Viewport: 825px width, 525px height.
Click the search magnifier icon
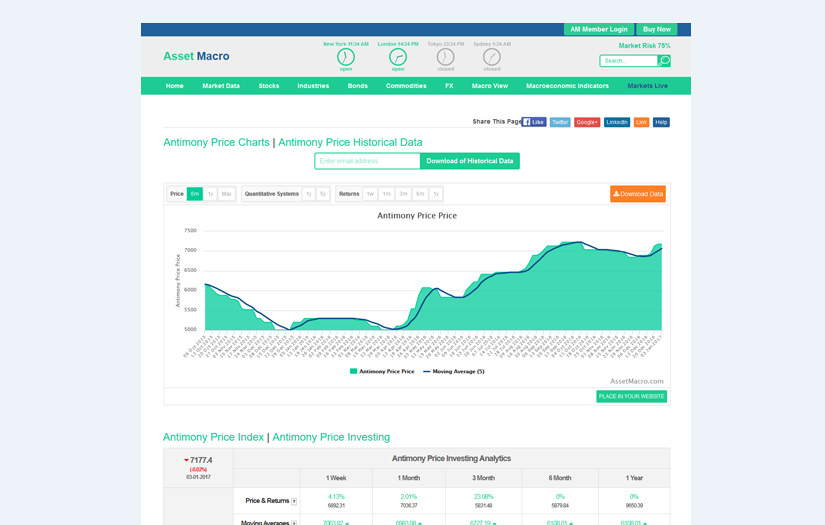pyautogui.click(x=664, y=61)
